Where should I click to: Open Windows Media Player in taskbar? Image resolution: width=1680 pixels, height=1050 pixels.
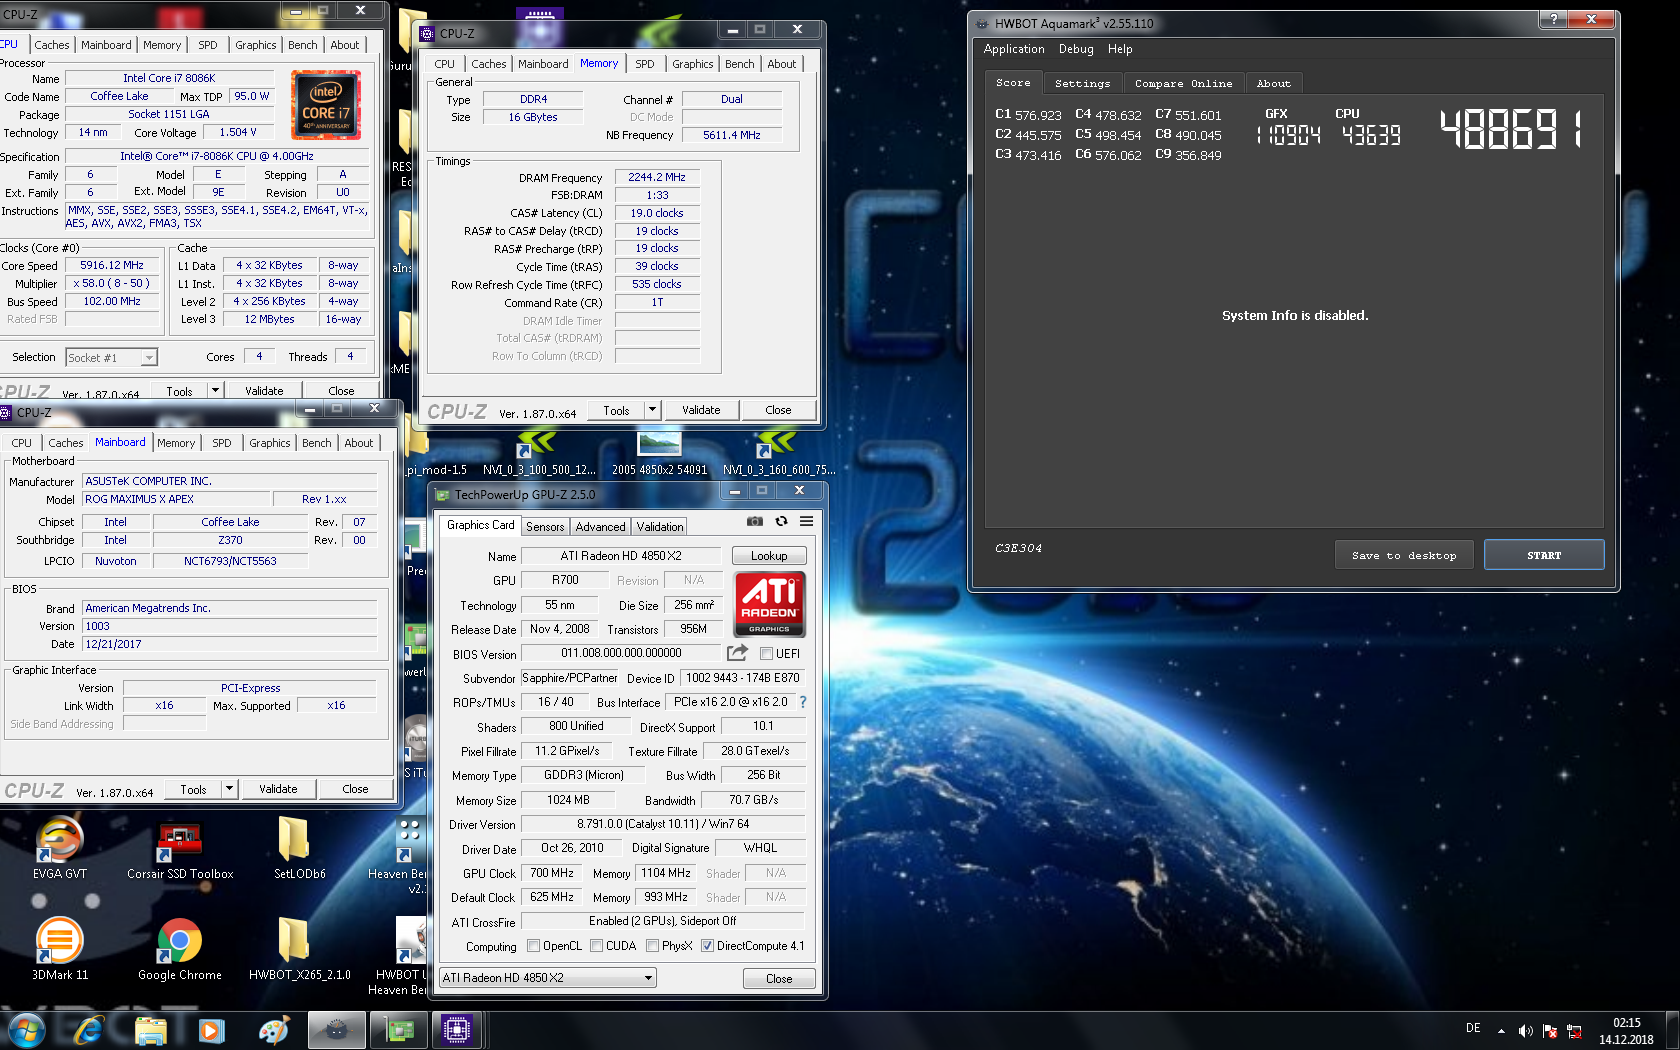pyautogui.click(x=211, y=1030)
